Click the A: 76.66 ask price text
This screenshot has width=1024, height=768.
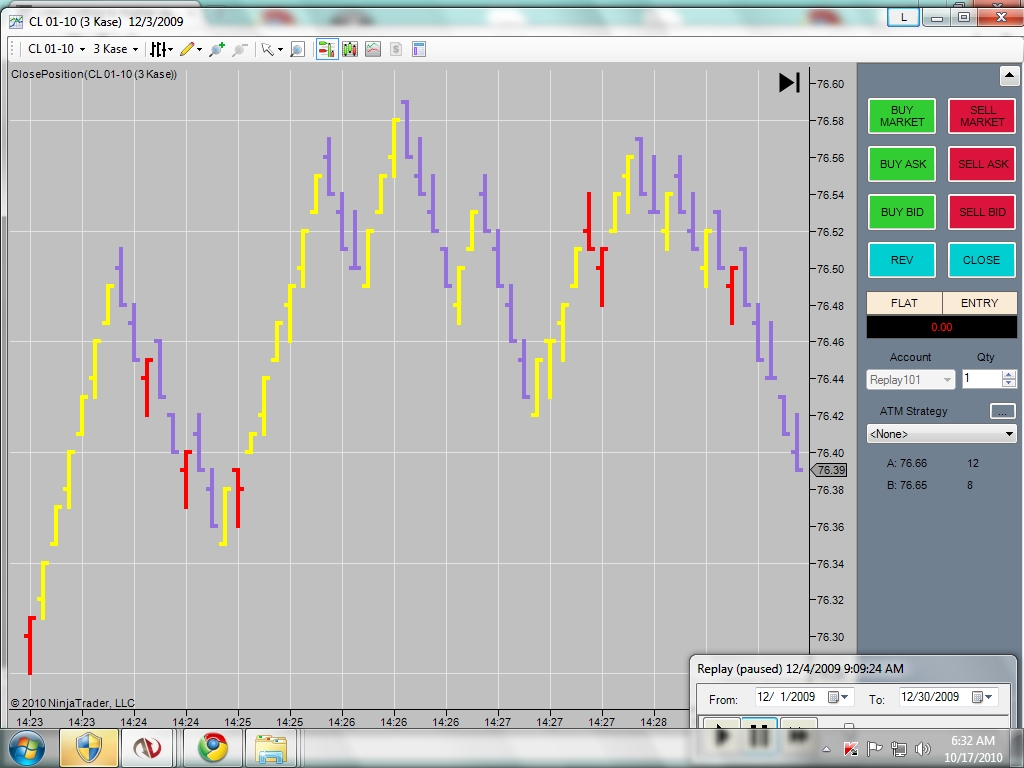[x=906, y=463]
